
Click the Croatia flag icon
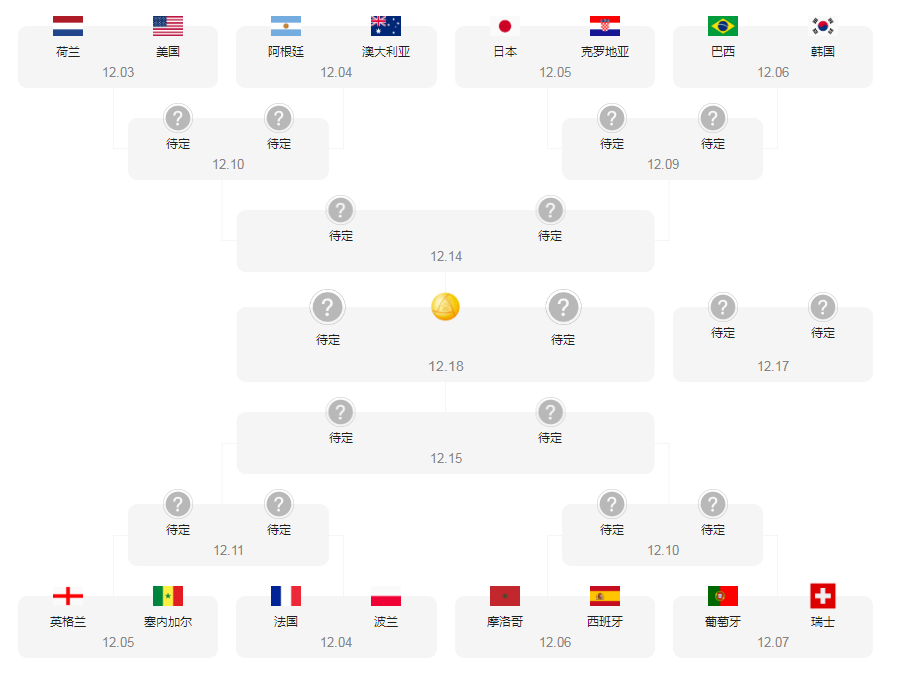[x=605, y=26]
